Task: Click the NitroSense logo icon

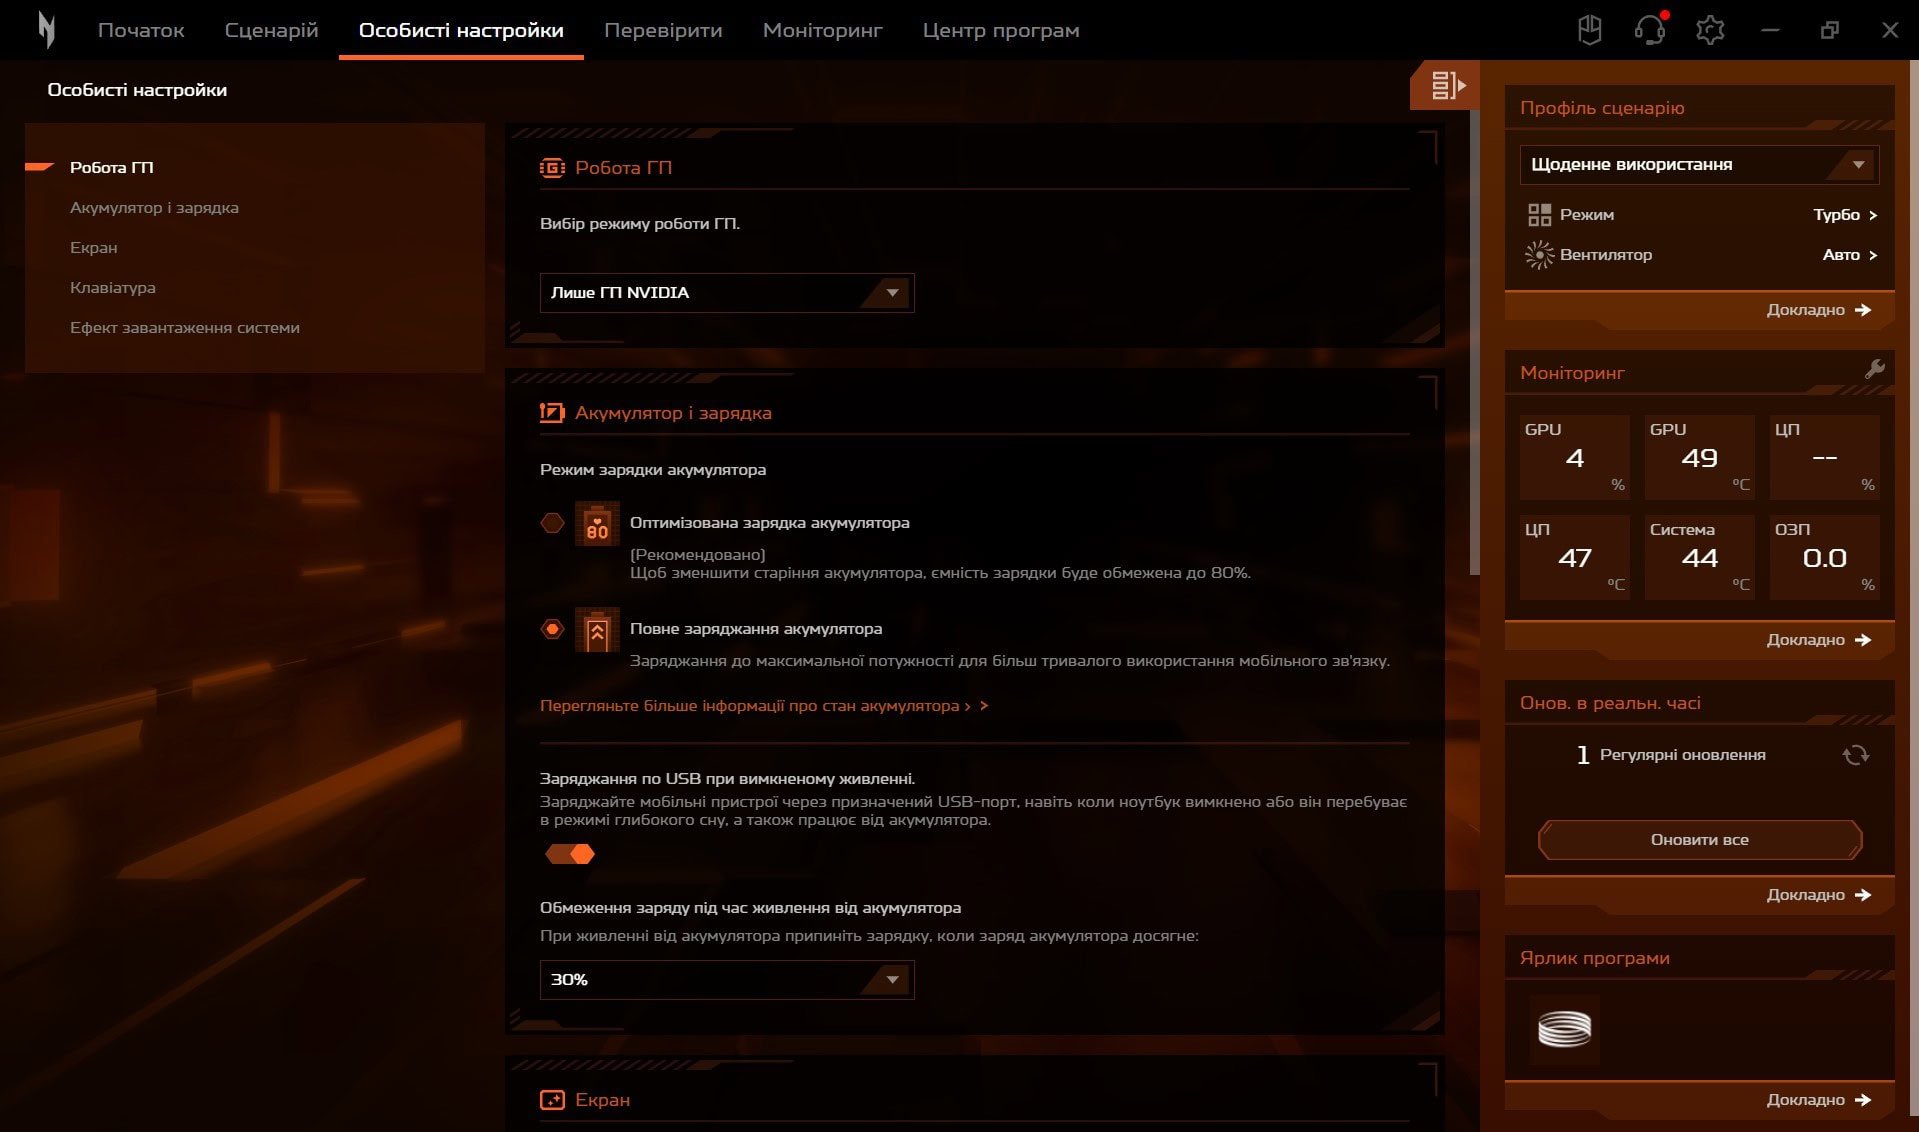Action: pos(46,30)
